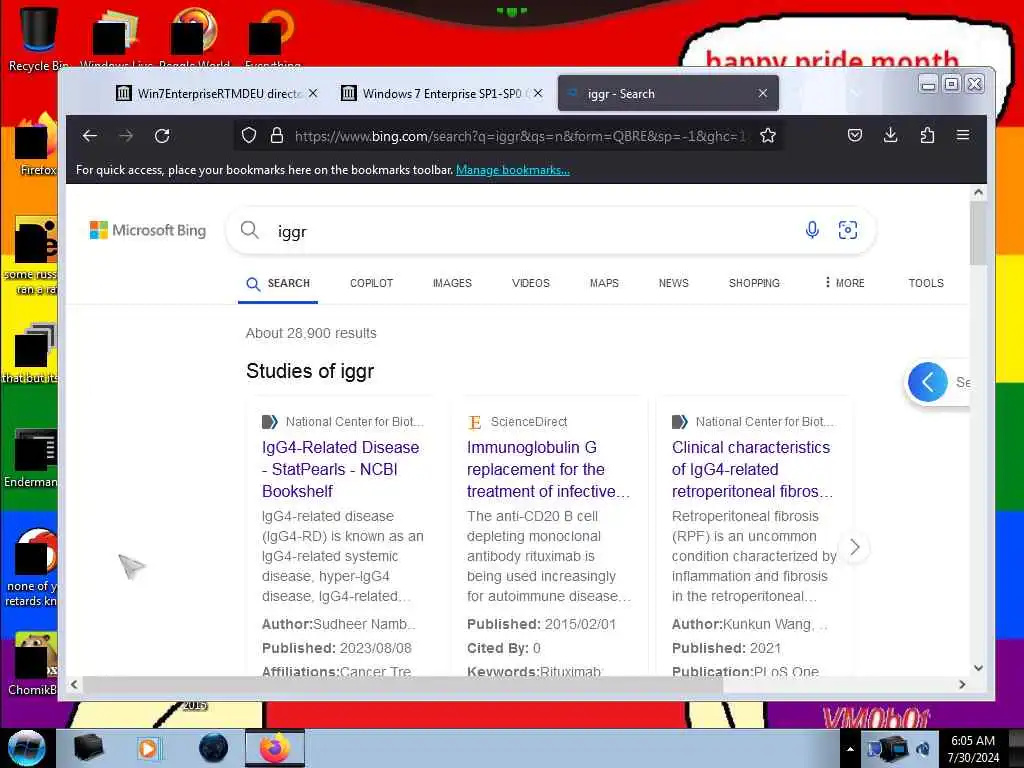Select the Firefox desktop shortcut

(38, 145)
